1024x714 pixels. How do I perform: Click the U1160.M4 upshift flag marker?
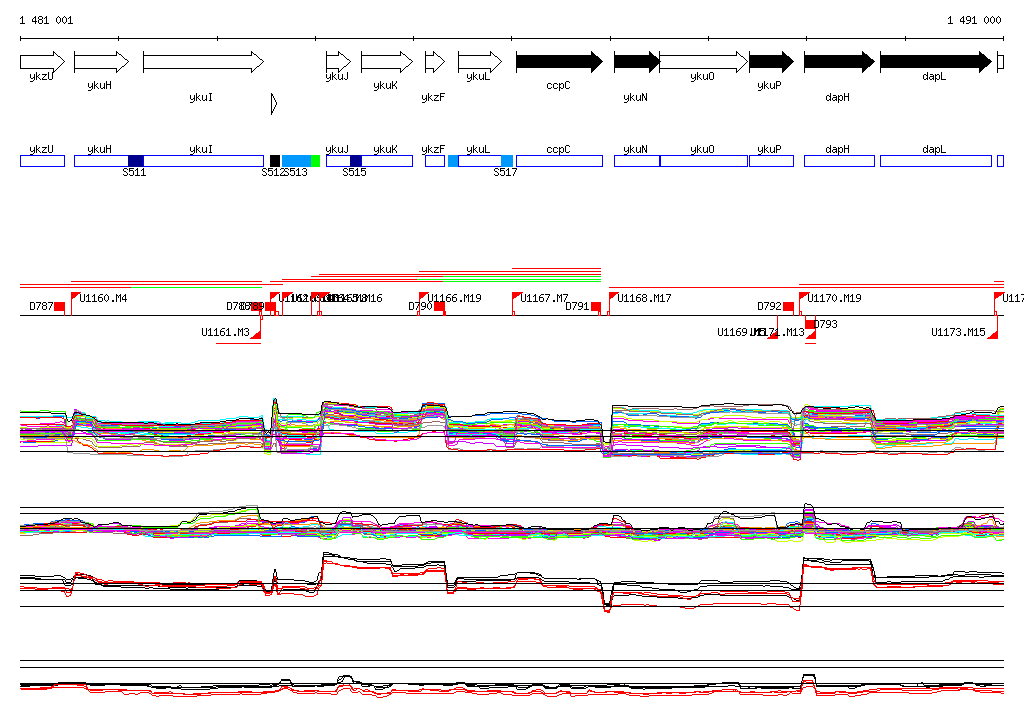point(75,298)
